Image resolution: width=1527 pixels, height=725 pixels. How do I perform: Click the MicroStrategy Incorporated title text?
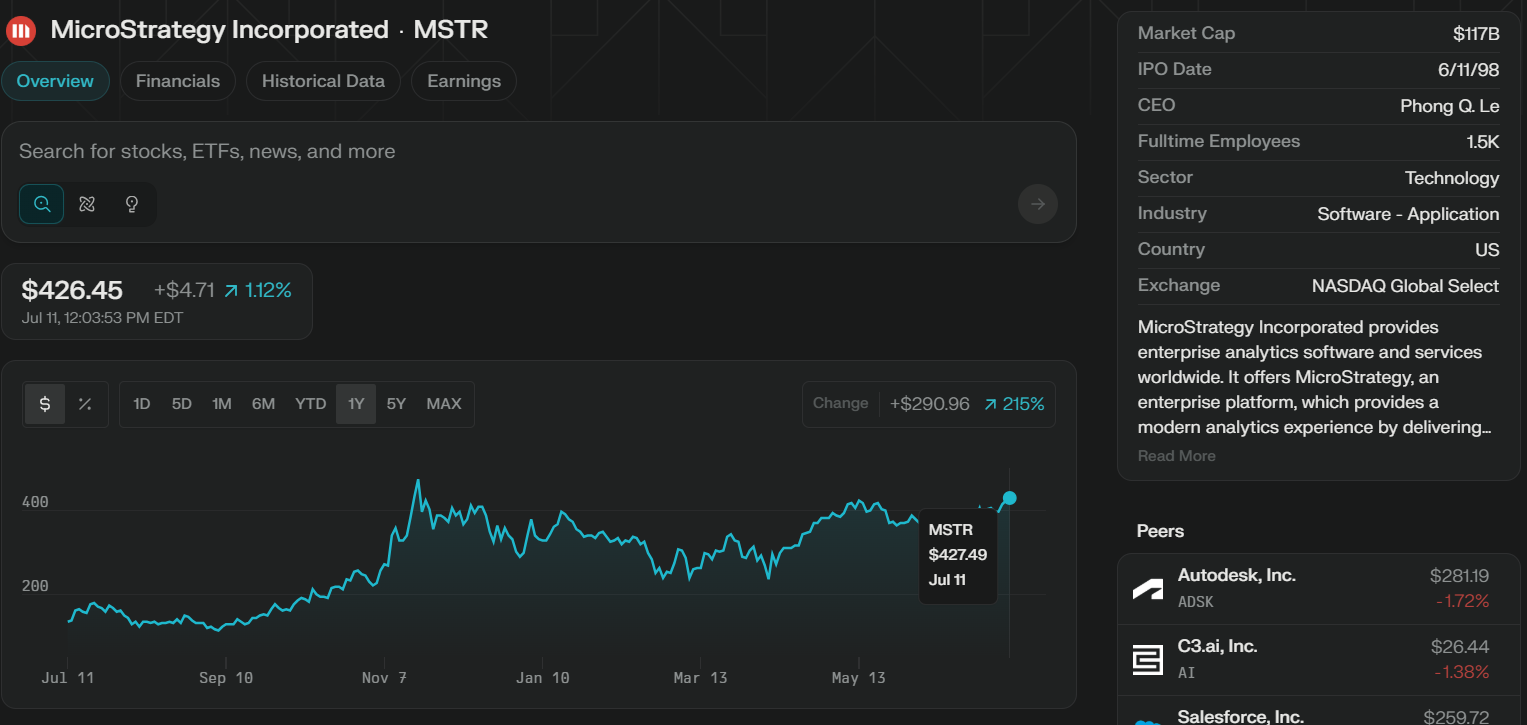pos(219,30)
